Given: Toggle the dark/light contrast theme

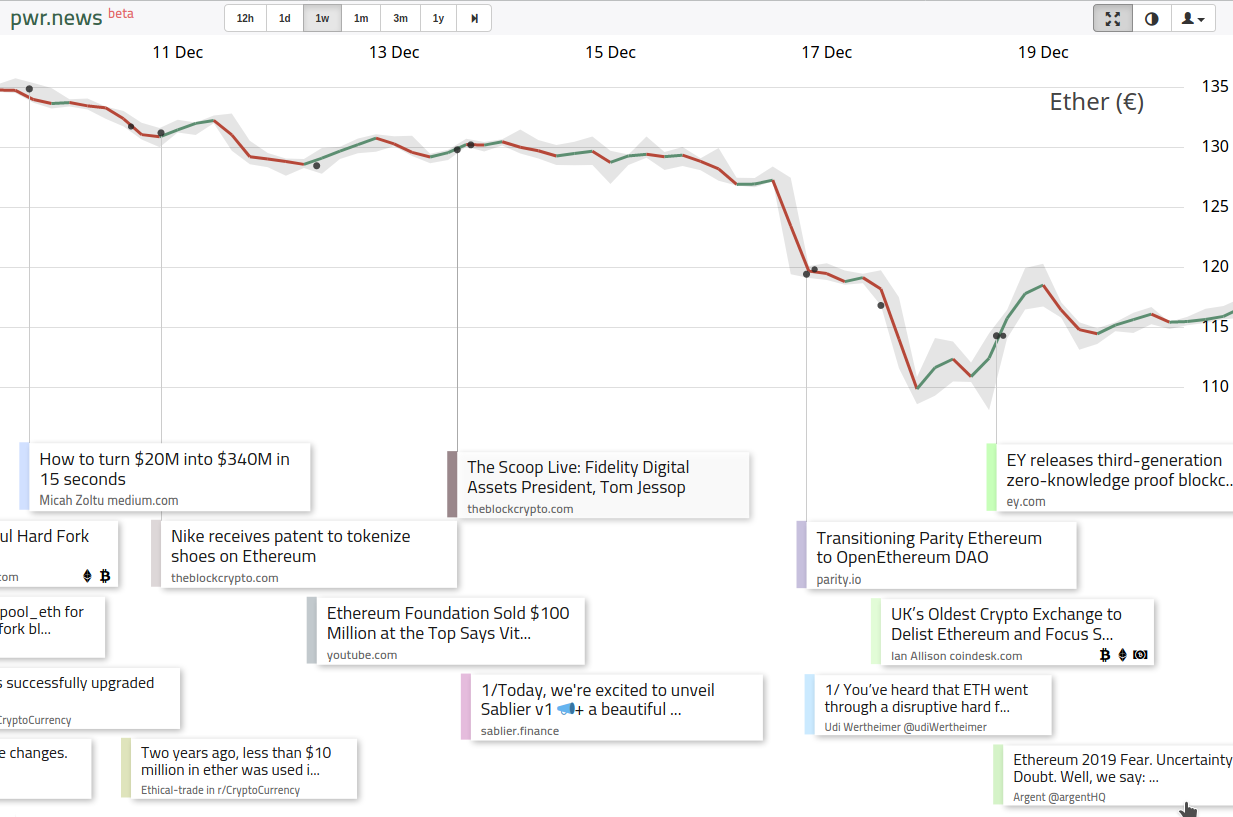Looking at the screenshot, I should click(1151, 18).
